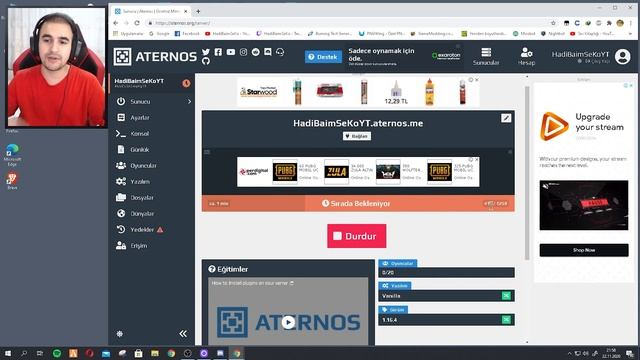Click the Chrome address bar
This screenshot has width=640, height=360.
pyautogui.click(x=347, y=23)
